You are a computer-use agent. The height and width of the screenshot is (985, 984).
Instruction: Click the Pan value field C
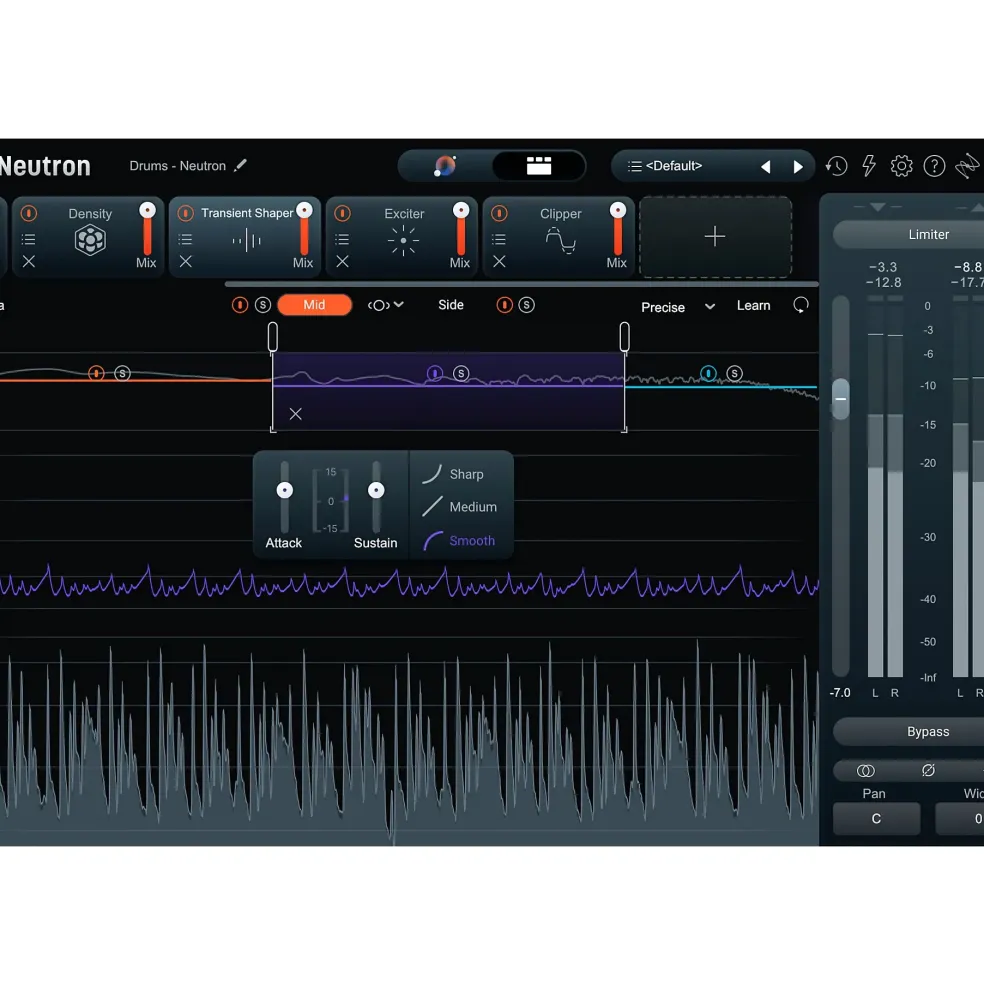pos(876,819)
